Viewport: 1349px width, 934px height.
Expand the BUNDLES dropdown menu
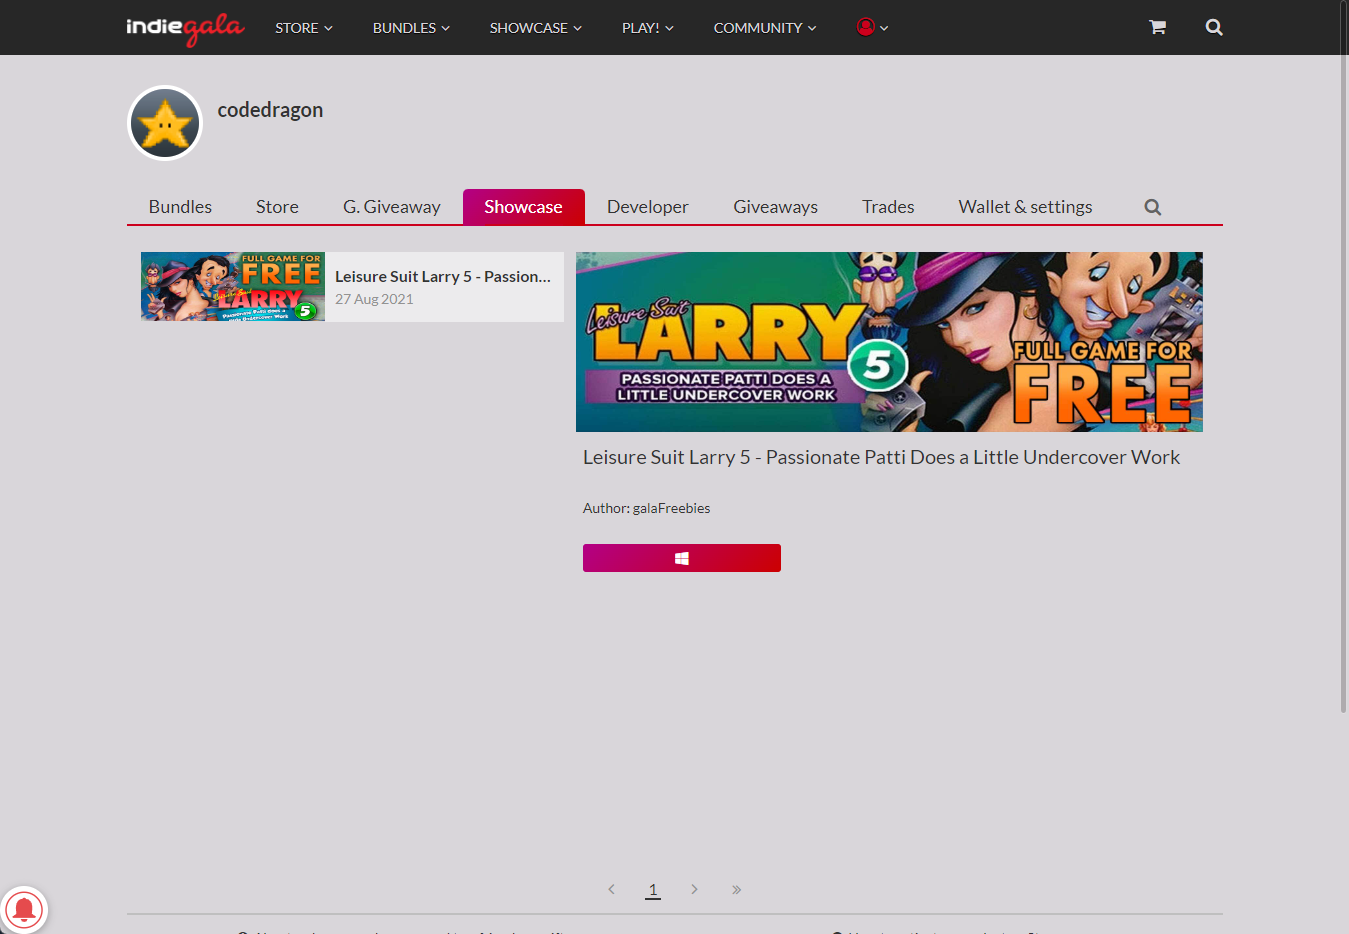pos(411,28)
